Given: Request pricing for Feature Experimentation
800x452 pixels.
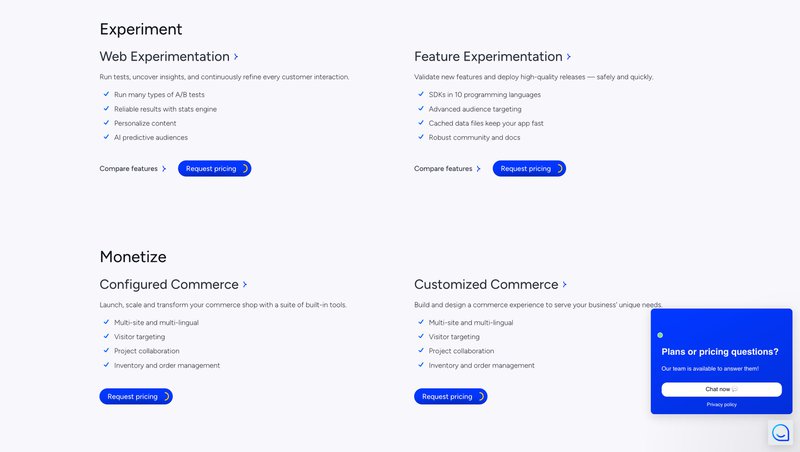Looking at the screenshot, I should (x=529, y=169).
